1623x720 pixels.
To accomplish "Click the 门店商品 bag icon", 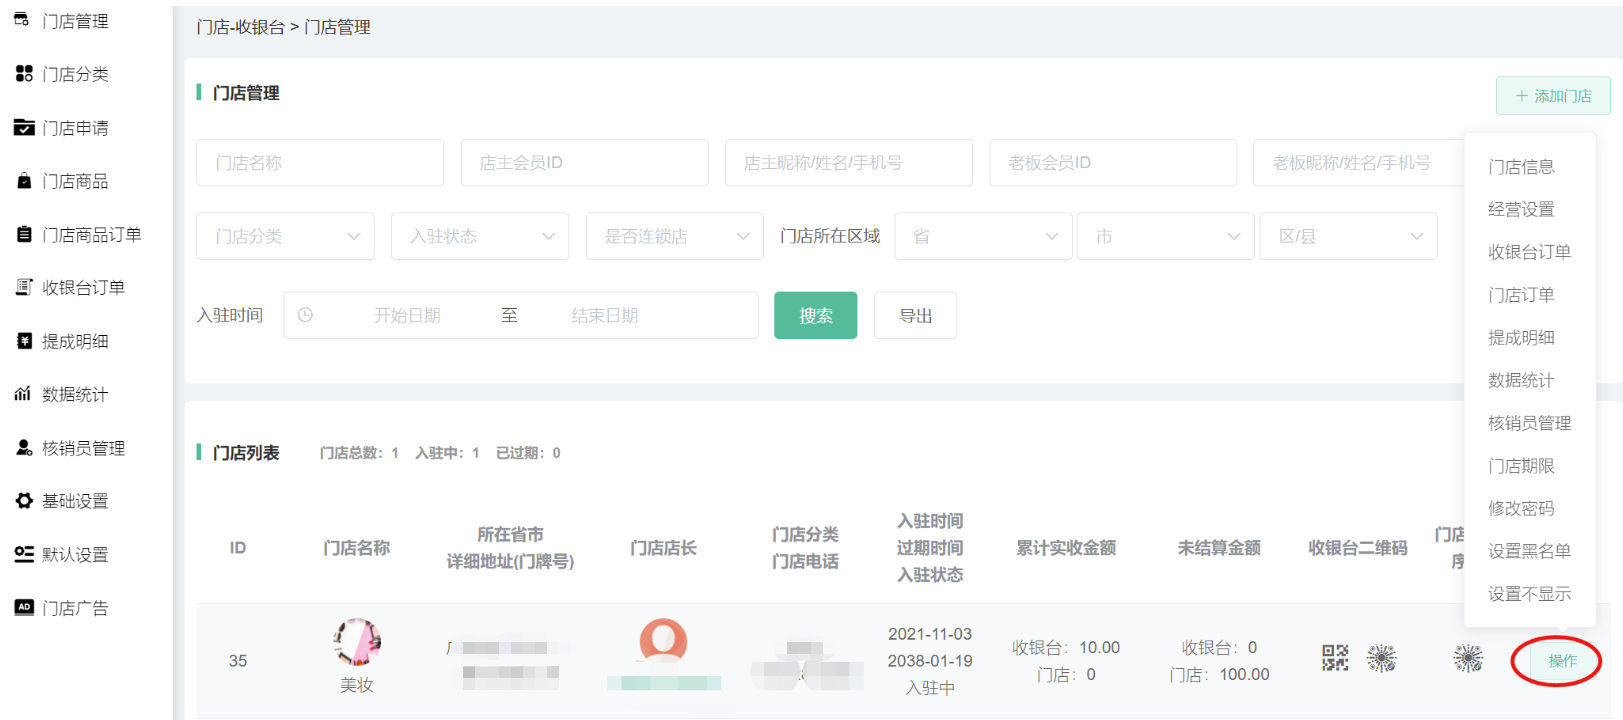I will 24,181.
